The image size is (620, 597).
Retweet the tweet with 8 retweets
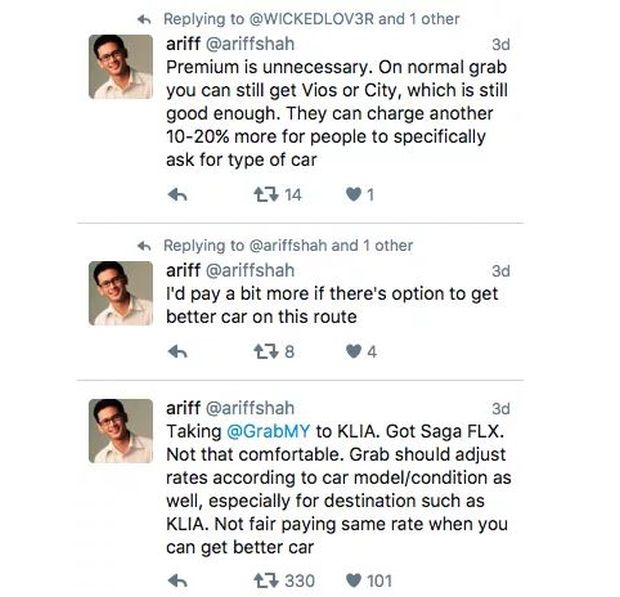[x=265, y=352]
